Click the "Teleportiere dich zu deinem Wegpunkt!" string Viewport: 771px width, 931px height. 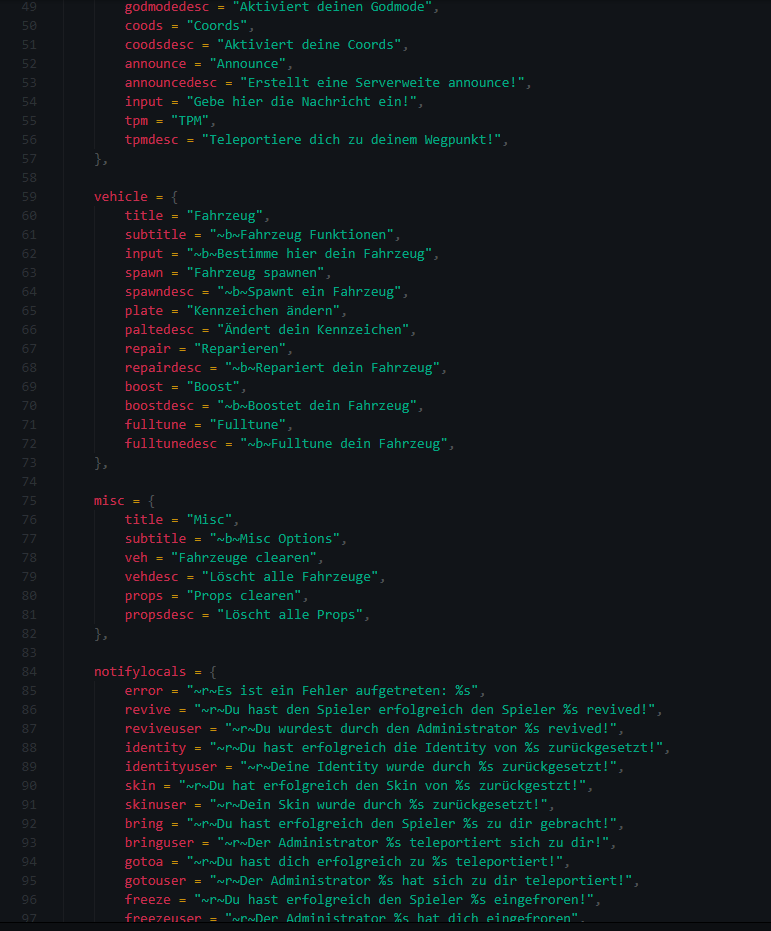351,140
